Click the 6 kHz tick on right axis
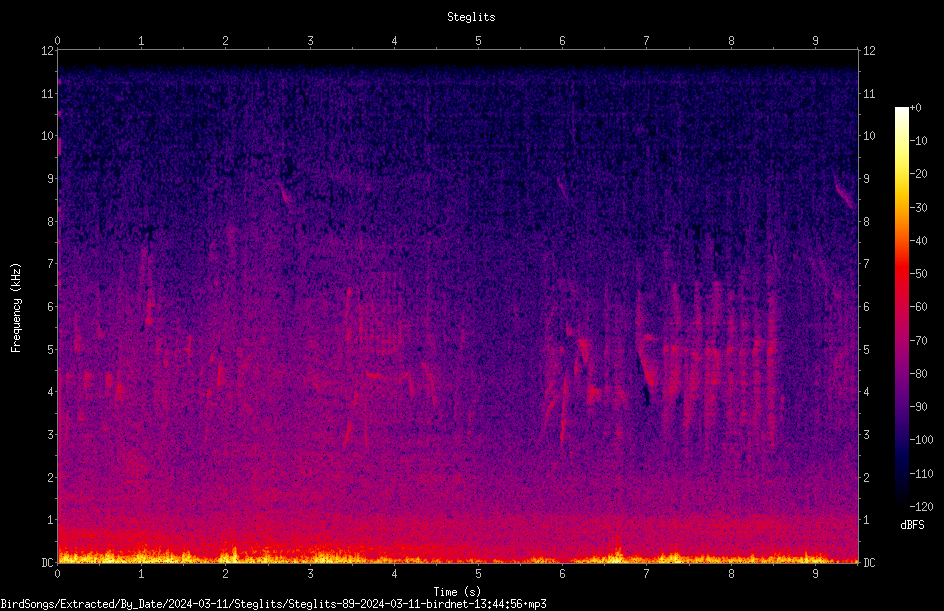 (x=866, y=306)
